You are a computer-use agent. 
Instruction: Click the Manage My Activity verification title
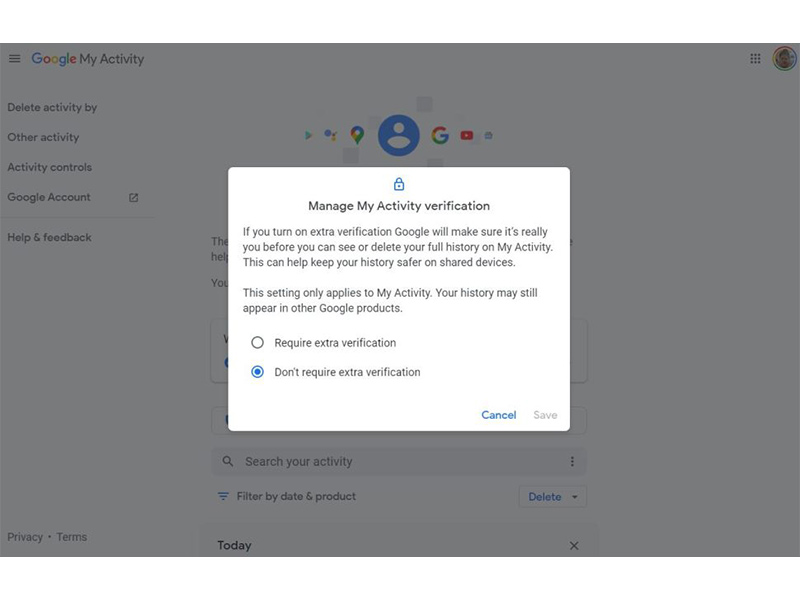coord(399,206)
